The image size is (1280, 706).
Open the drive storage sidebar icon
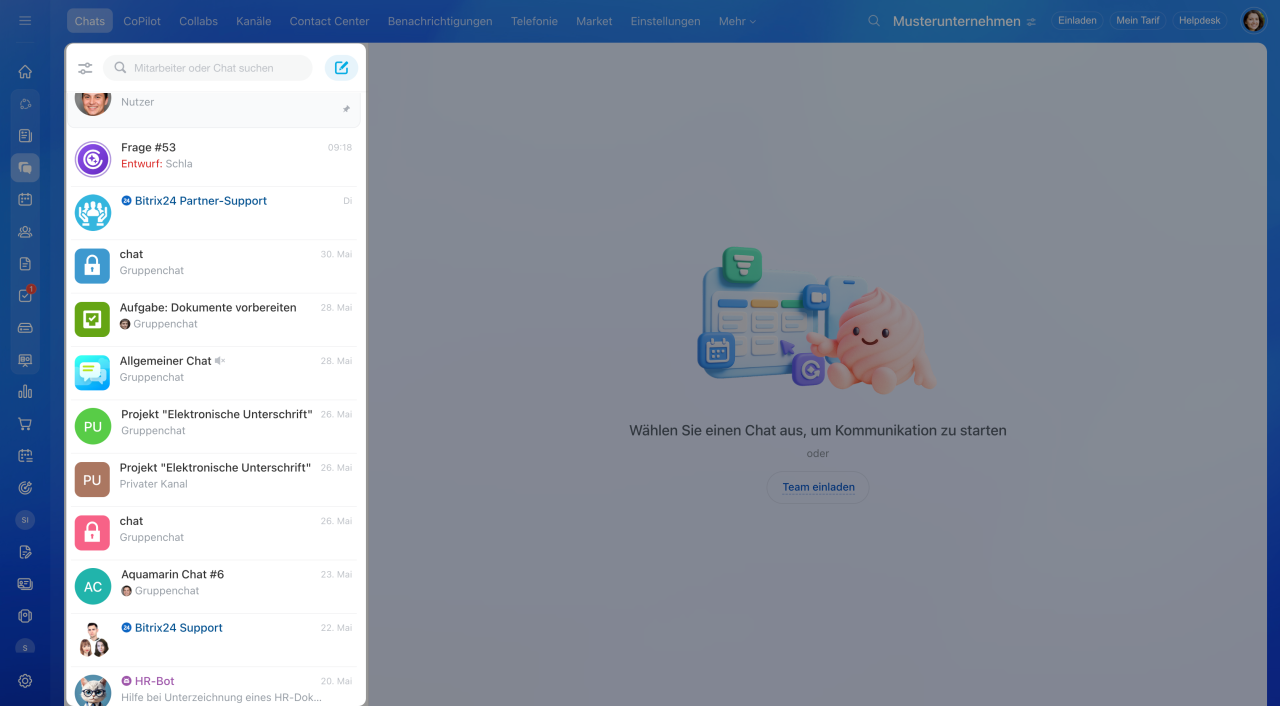25,328
